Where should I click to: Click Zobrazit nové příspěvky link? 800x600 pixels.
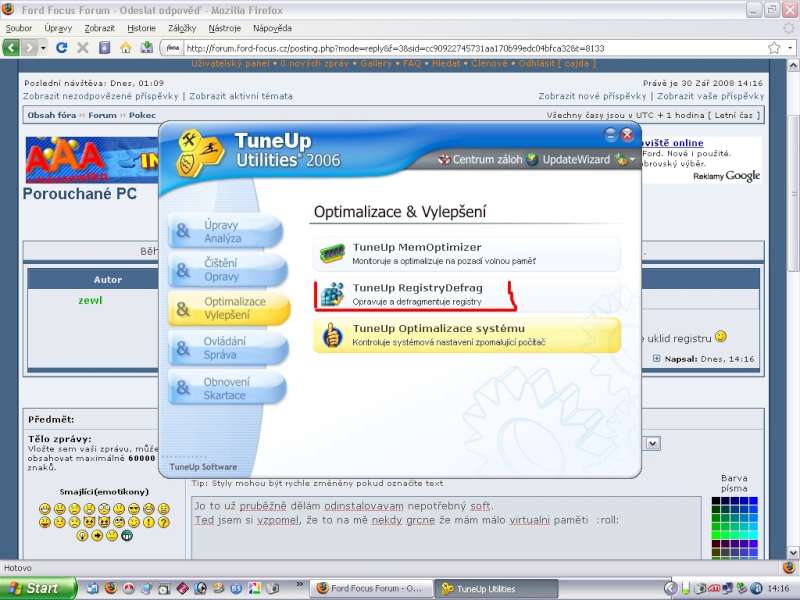click(x=592, y=96)
